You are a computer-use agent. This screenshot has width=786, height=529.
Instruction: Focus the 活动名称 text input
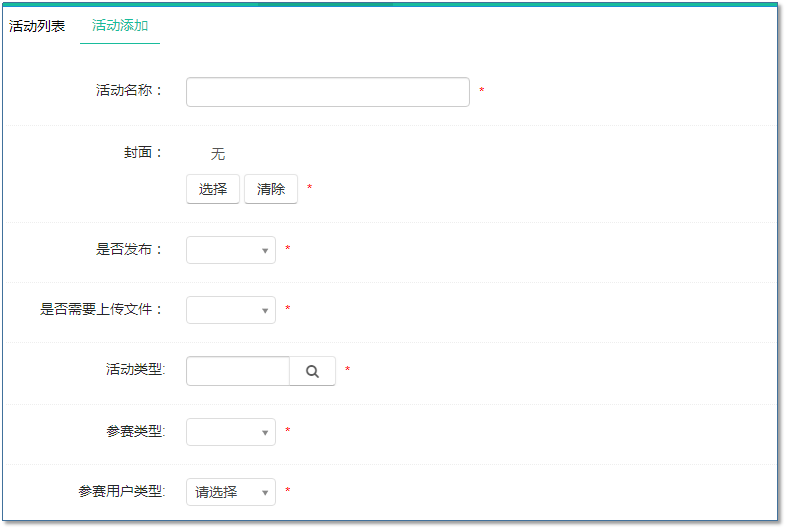coord(327,92)
